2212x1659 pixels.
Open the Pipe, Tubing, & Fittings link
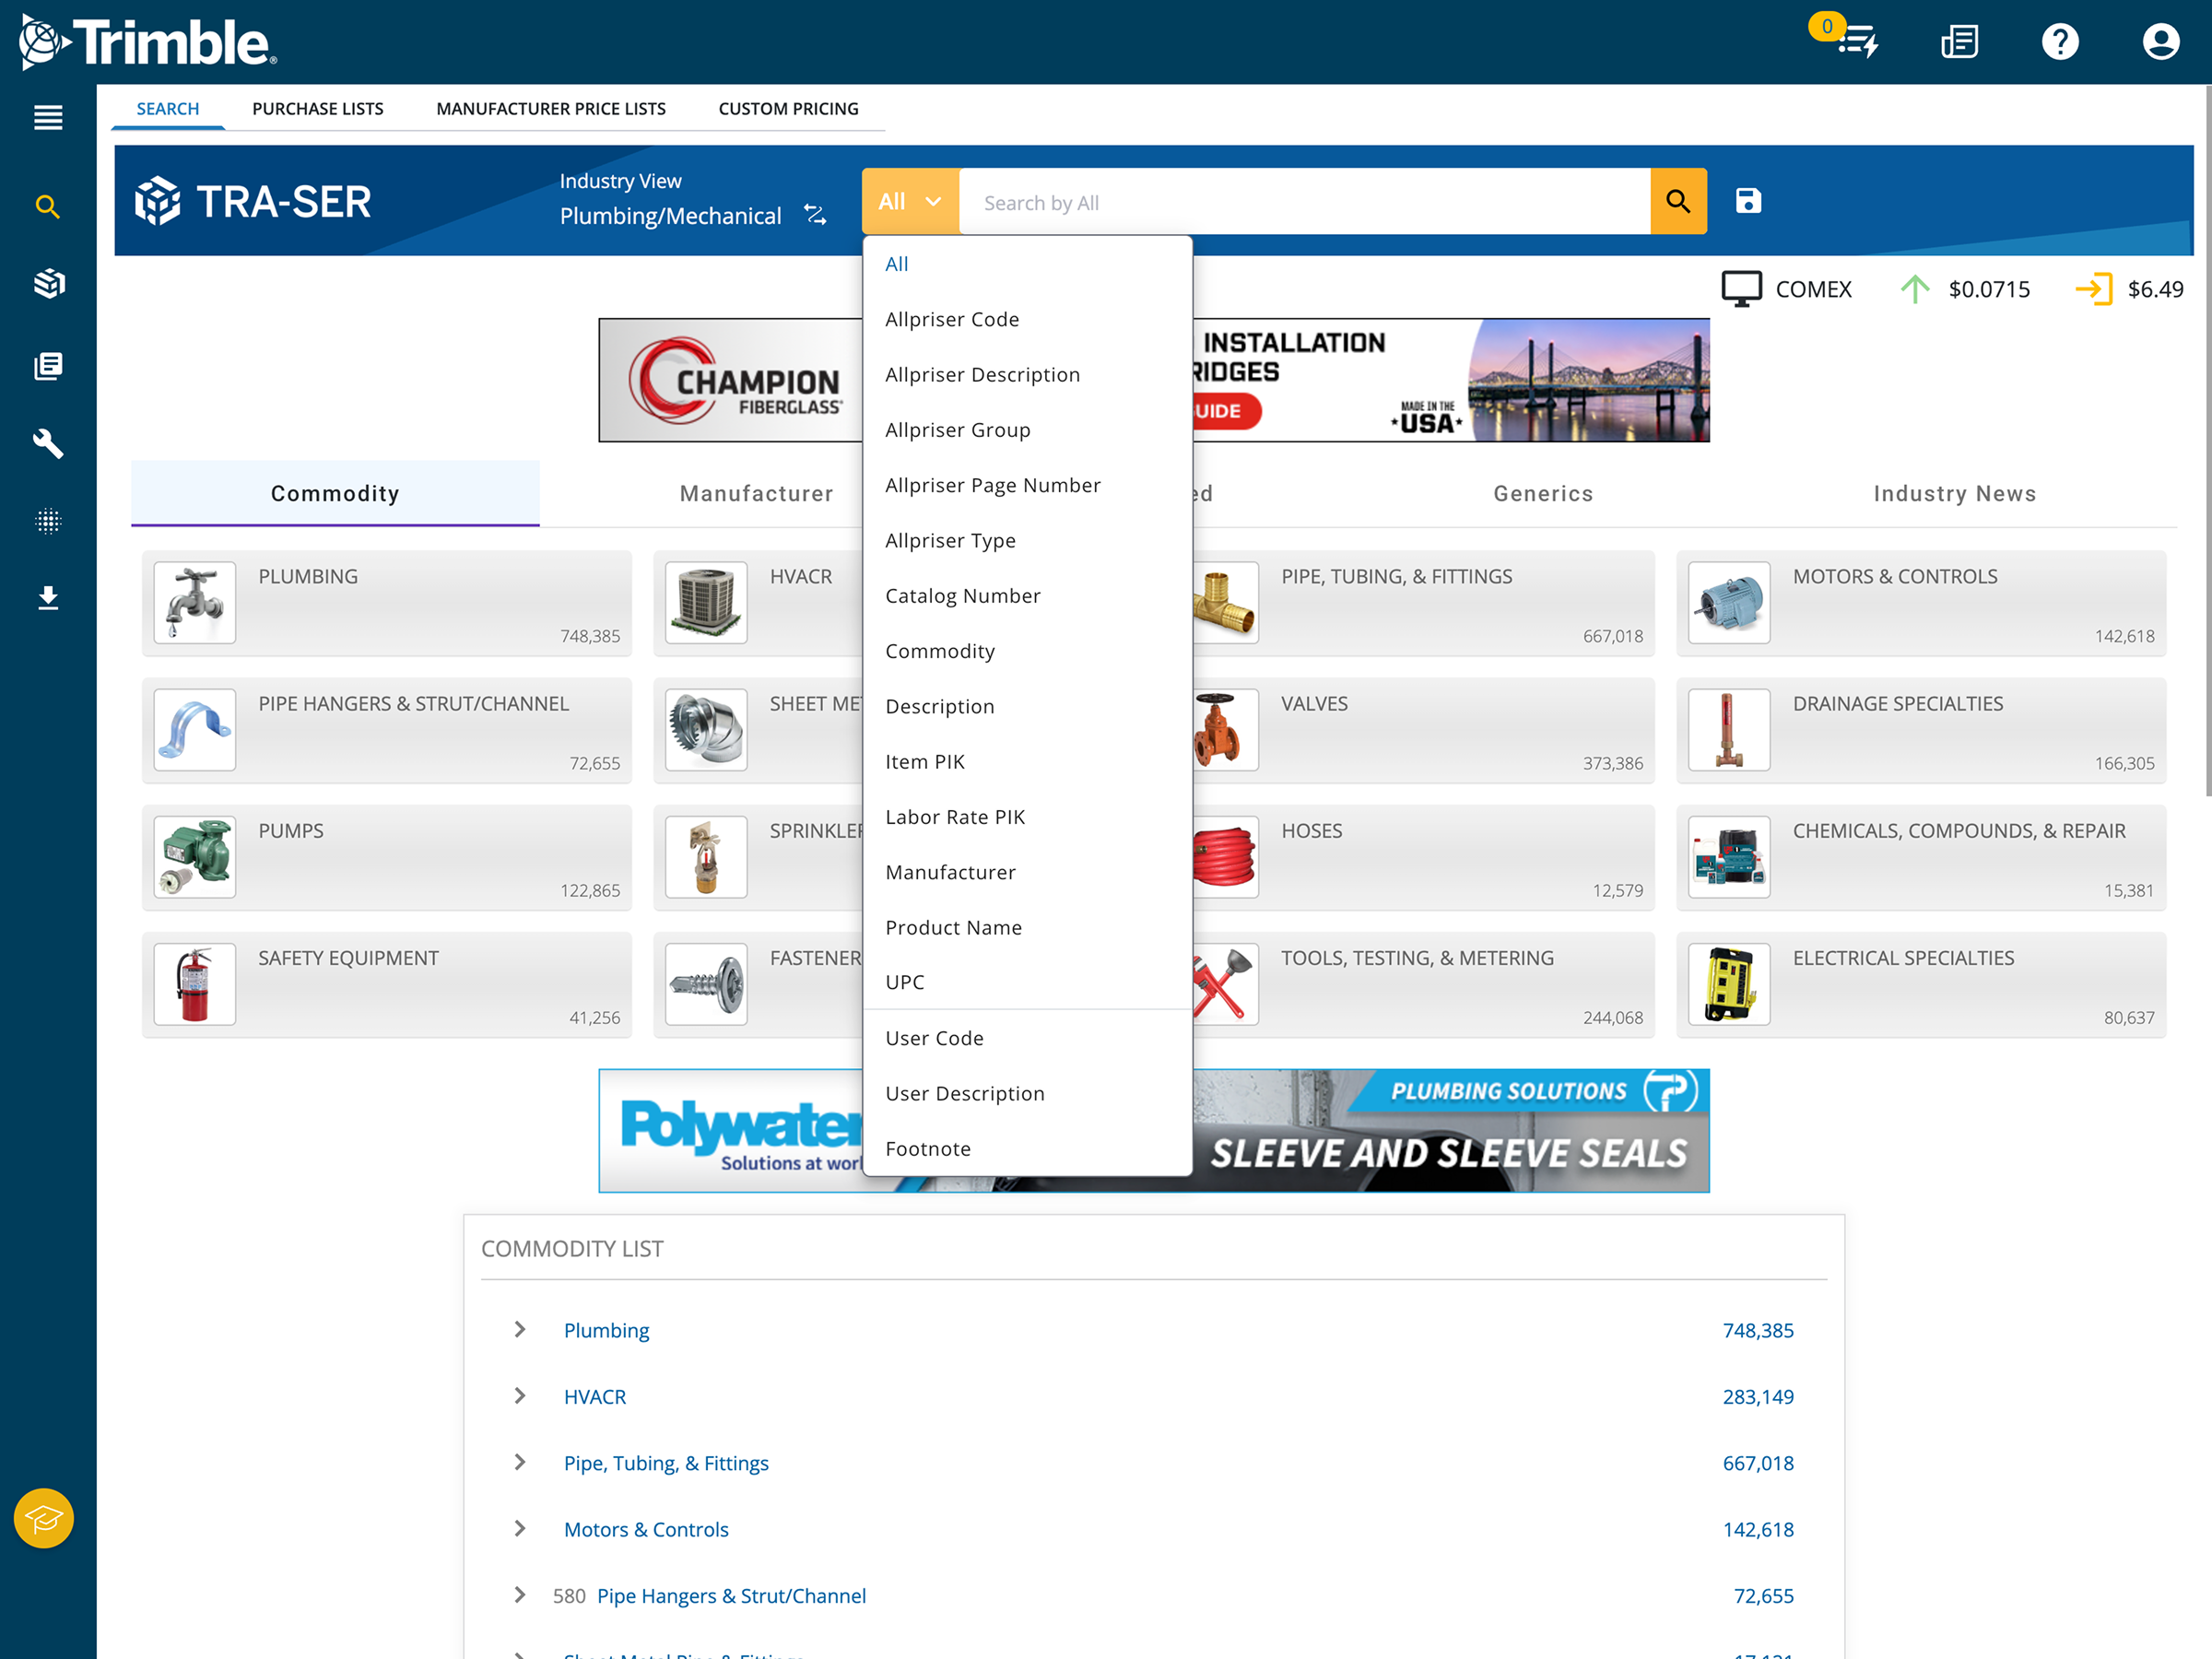pyautogui.click(x=666, y=1463)
